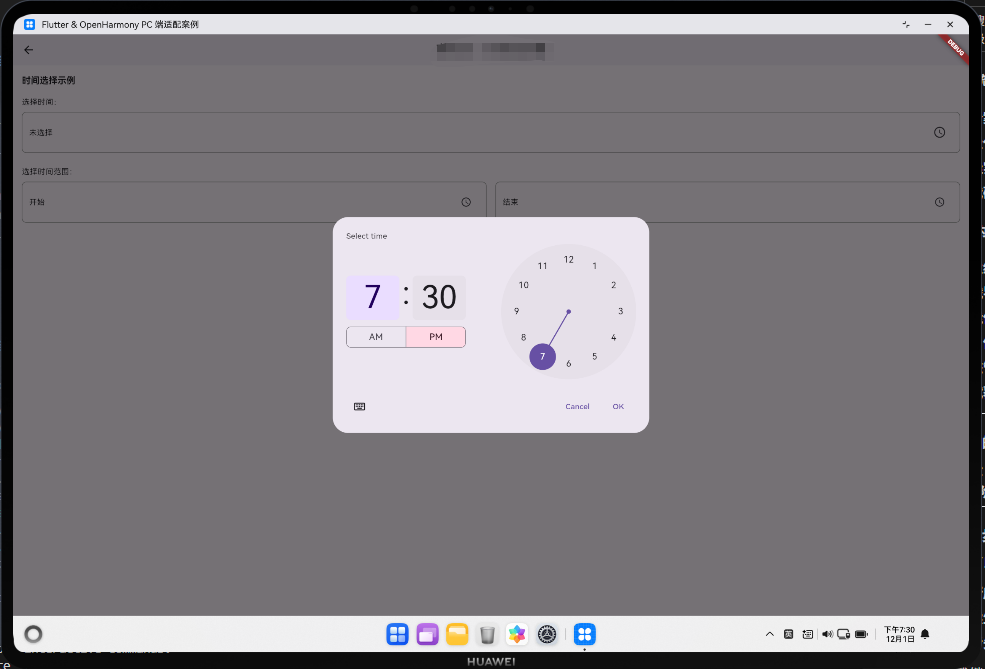Screen dimensions: 985x669
Task: Pick 4 on the clock dial
Action: pos(614,337)
